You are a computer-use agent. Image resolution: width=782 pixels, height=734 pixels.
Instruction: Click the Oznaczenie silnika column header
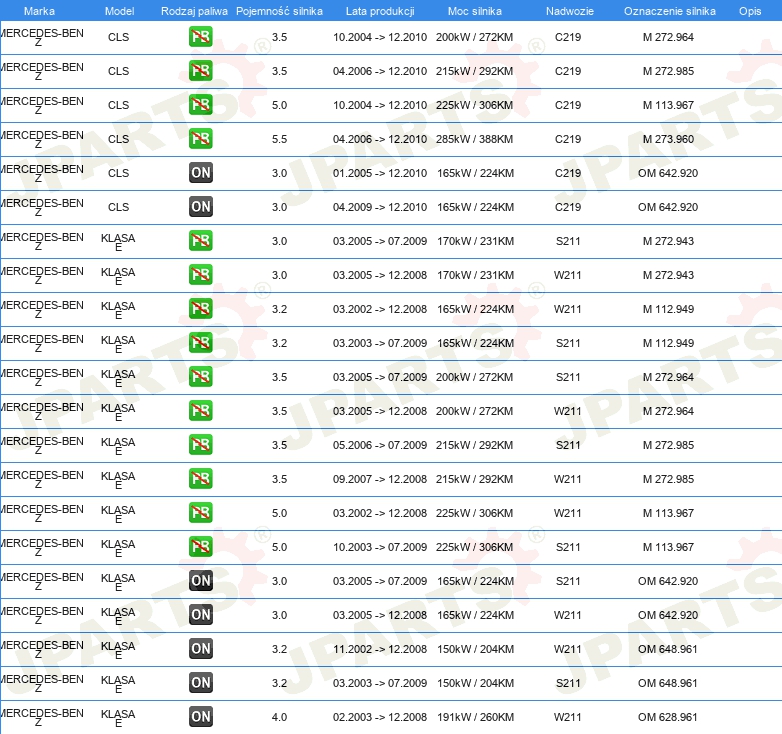(x=669, y=11)
